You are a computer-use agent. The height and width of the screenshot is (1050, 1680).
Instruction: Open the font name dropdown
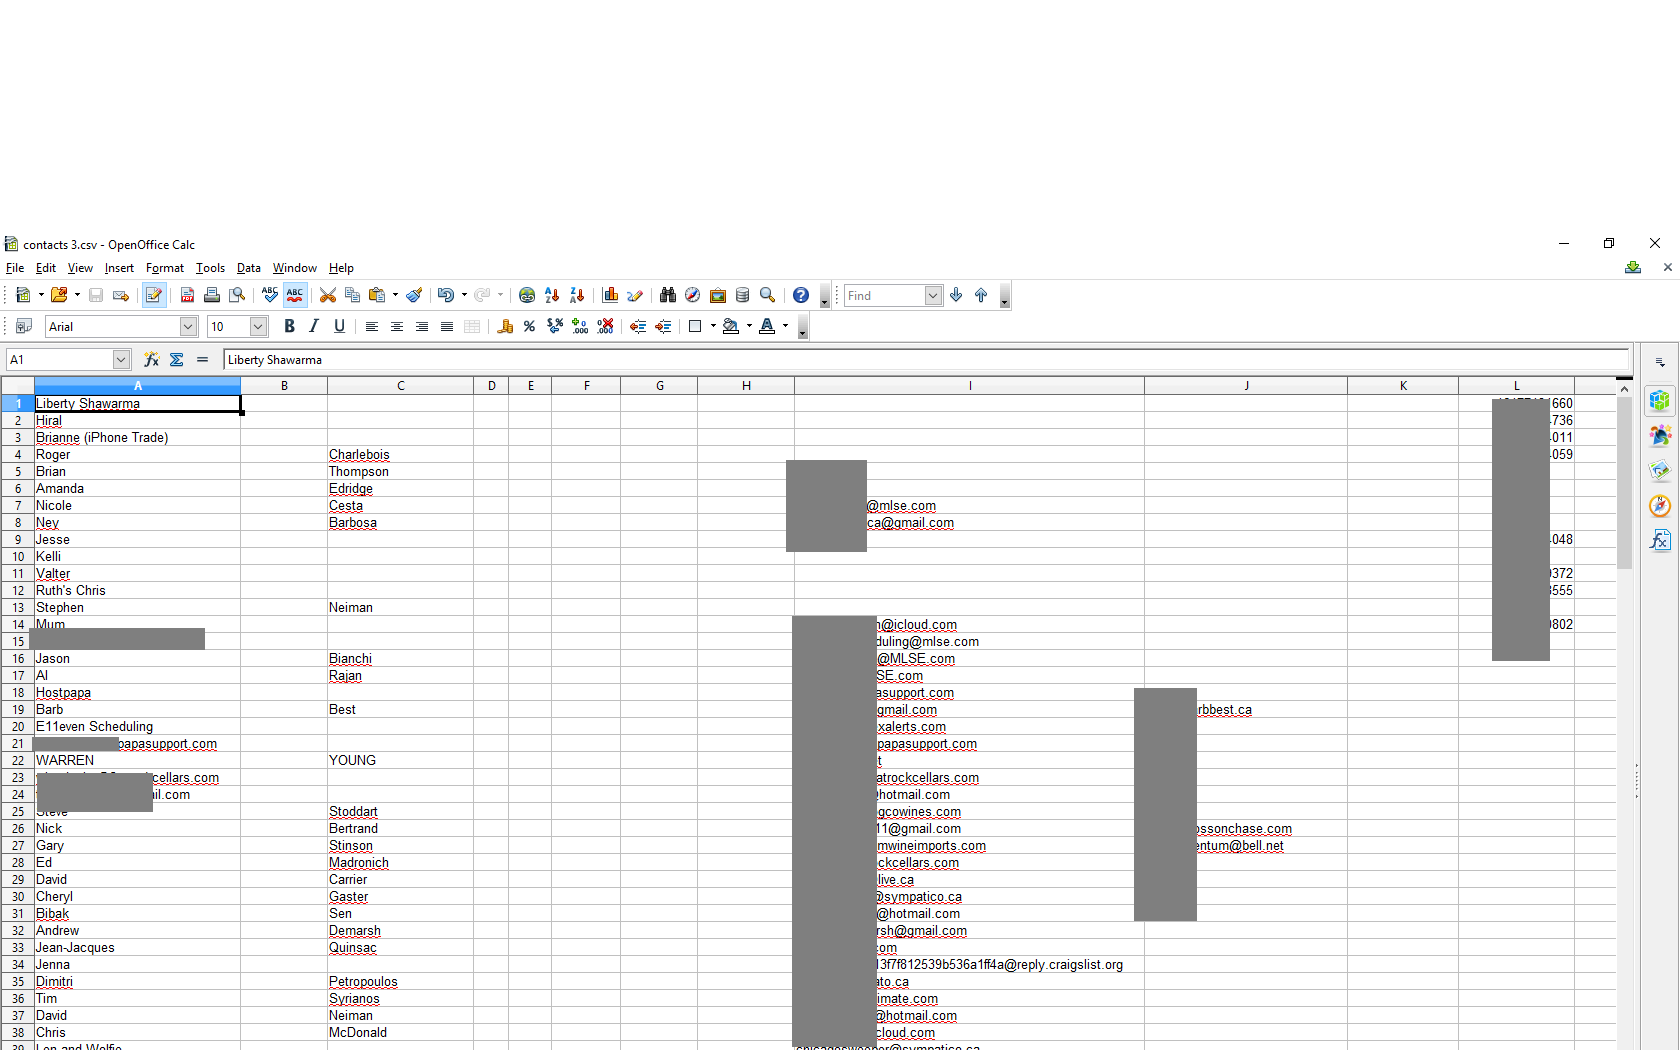tap(189, 326)
